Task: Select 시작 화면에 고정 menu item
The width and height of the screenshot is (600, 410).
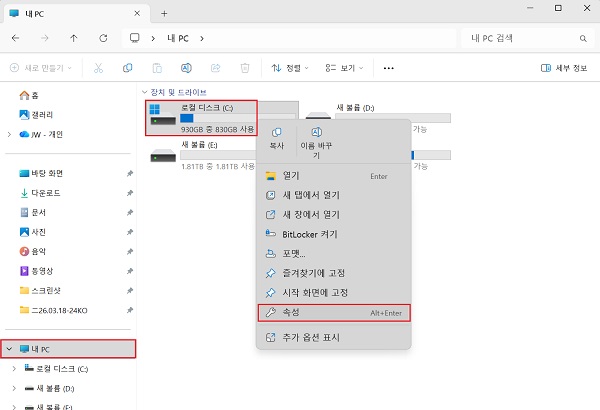Action: click(334, 293)
